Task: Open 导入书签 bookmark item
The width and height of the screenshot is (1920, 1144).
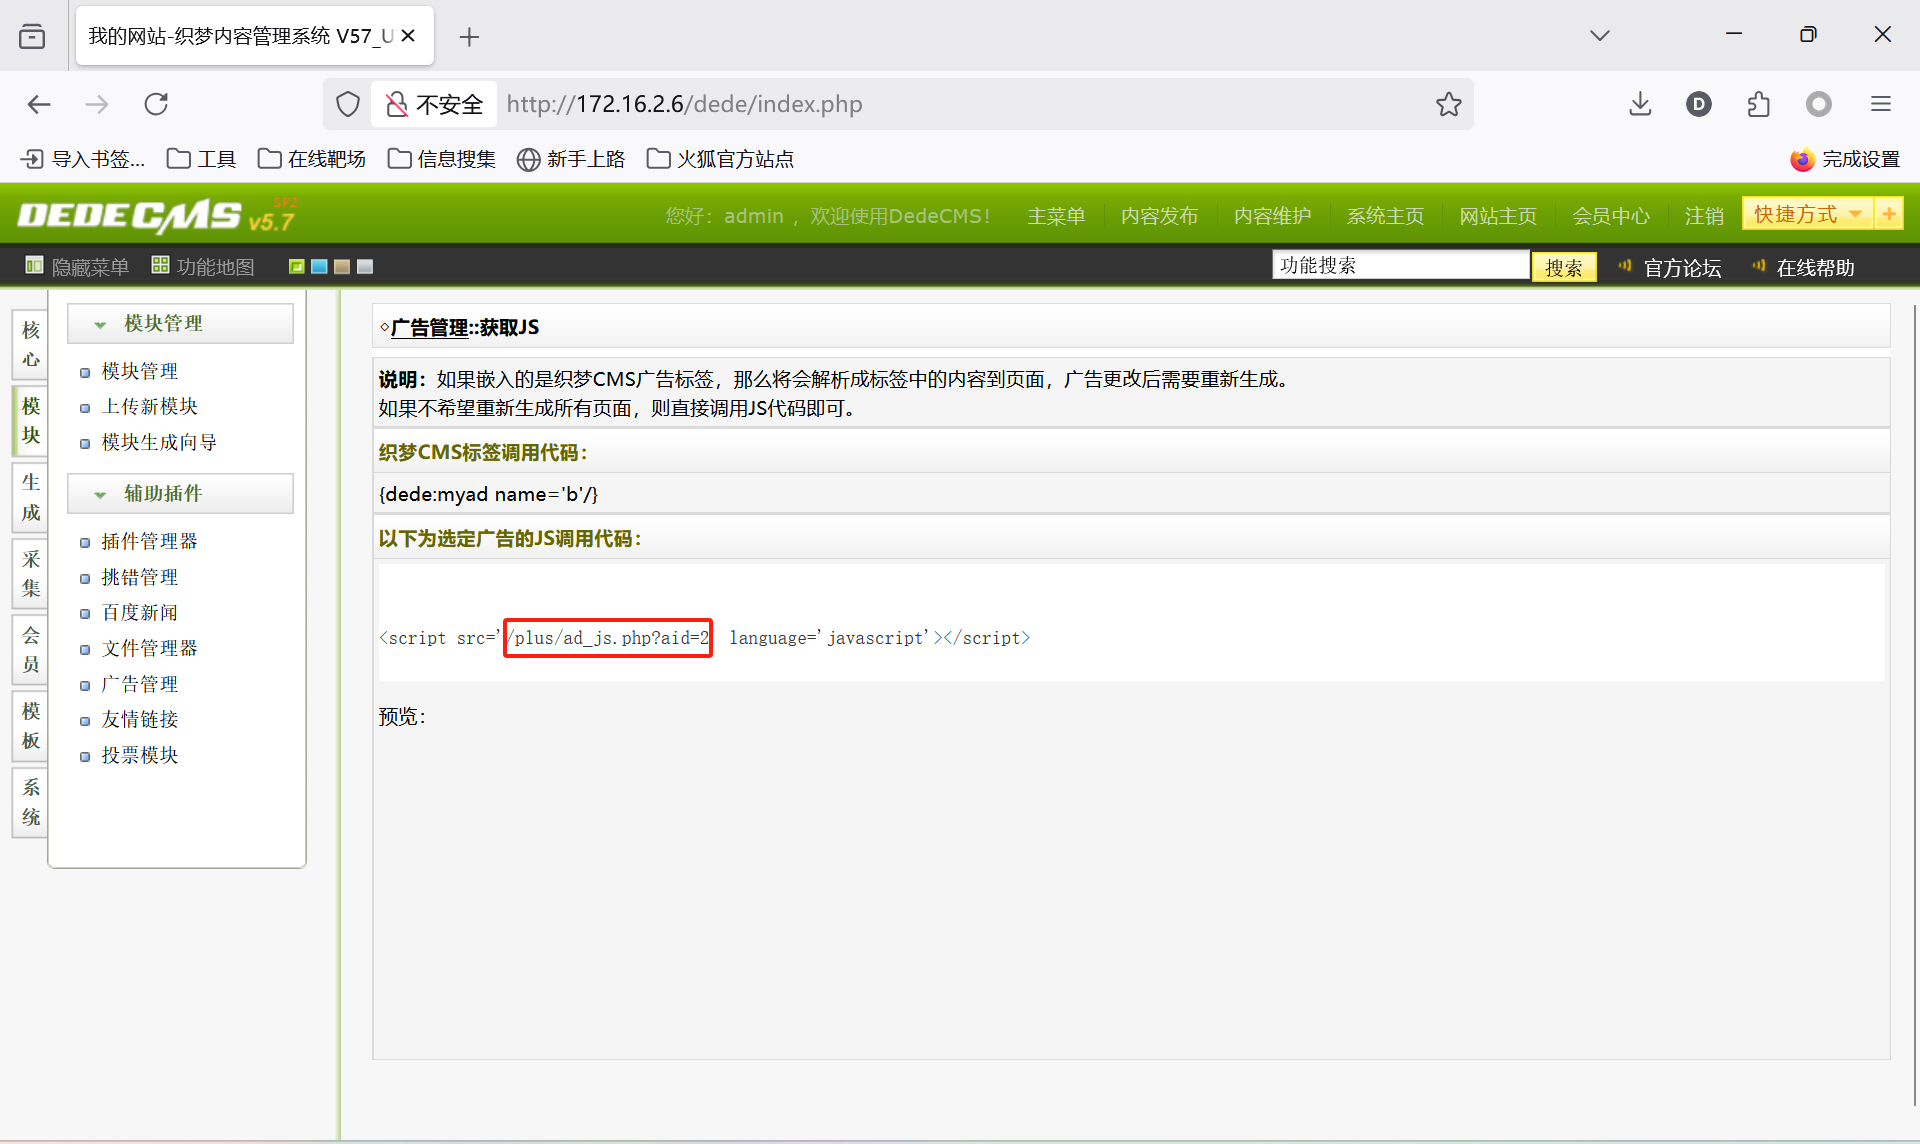Action: tap(83, 159)
